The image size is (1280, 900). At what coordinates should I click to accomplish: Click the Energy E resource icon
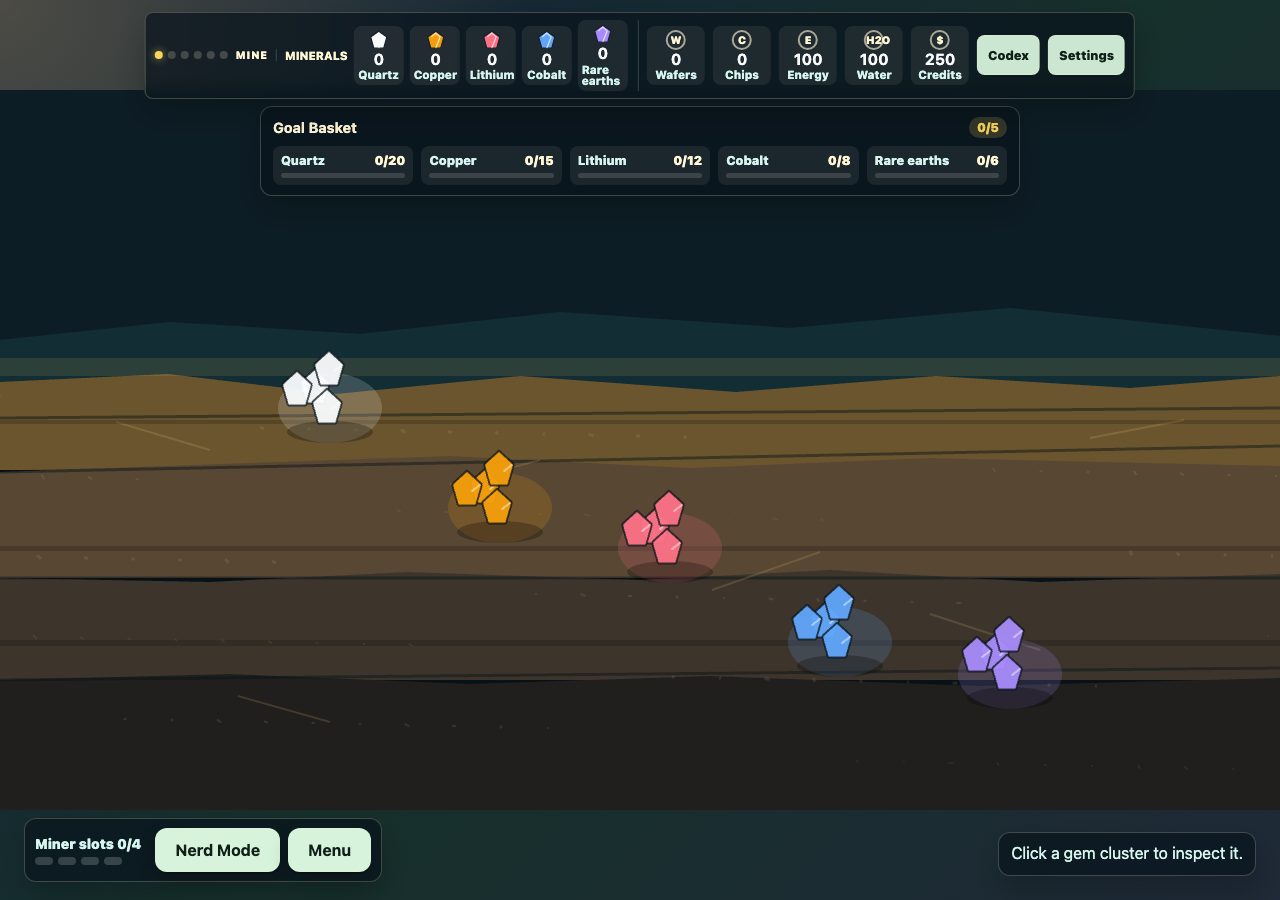tap(807, 40)
